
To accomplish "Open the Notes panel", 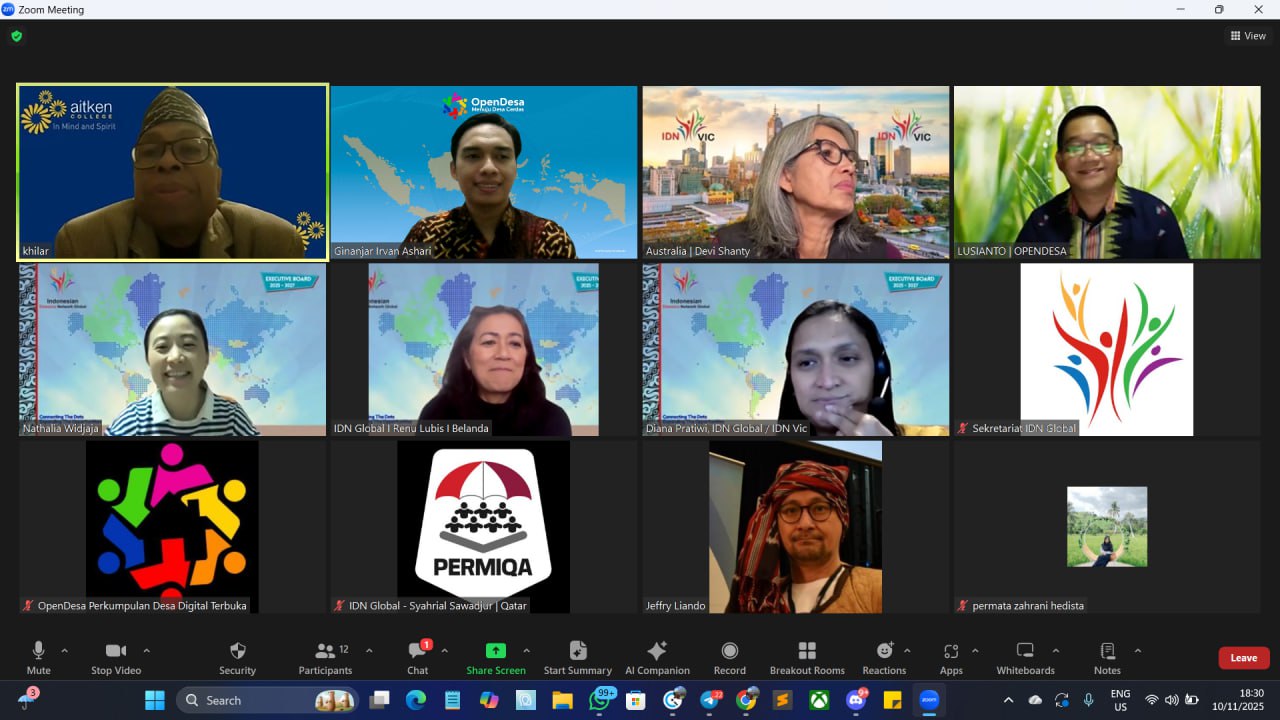I will (1107, 657).
